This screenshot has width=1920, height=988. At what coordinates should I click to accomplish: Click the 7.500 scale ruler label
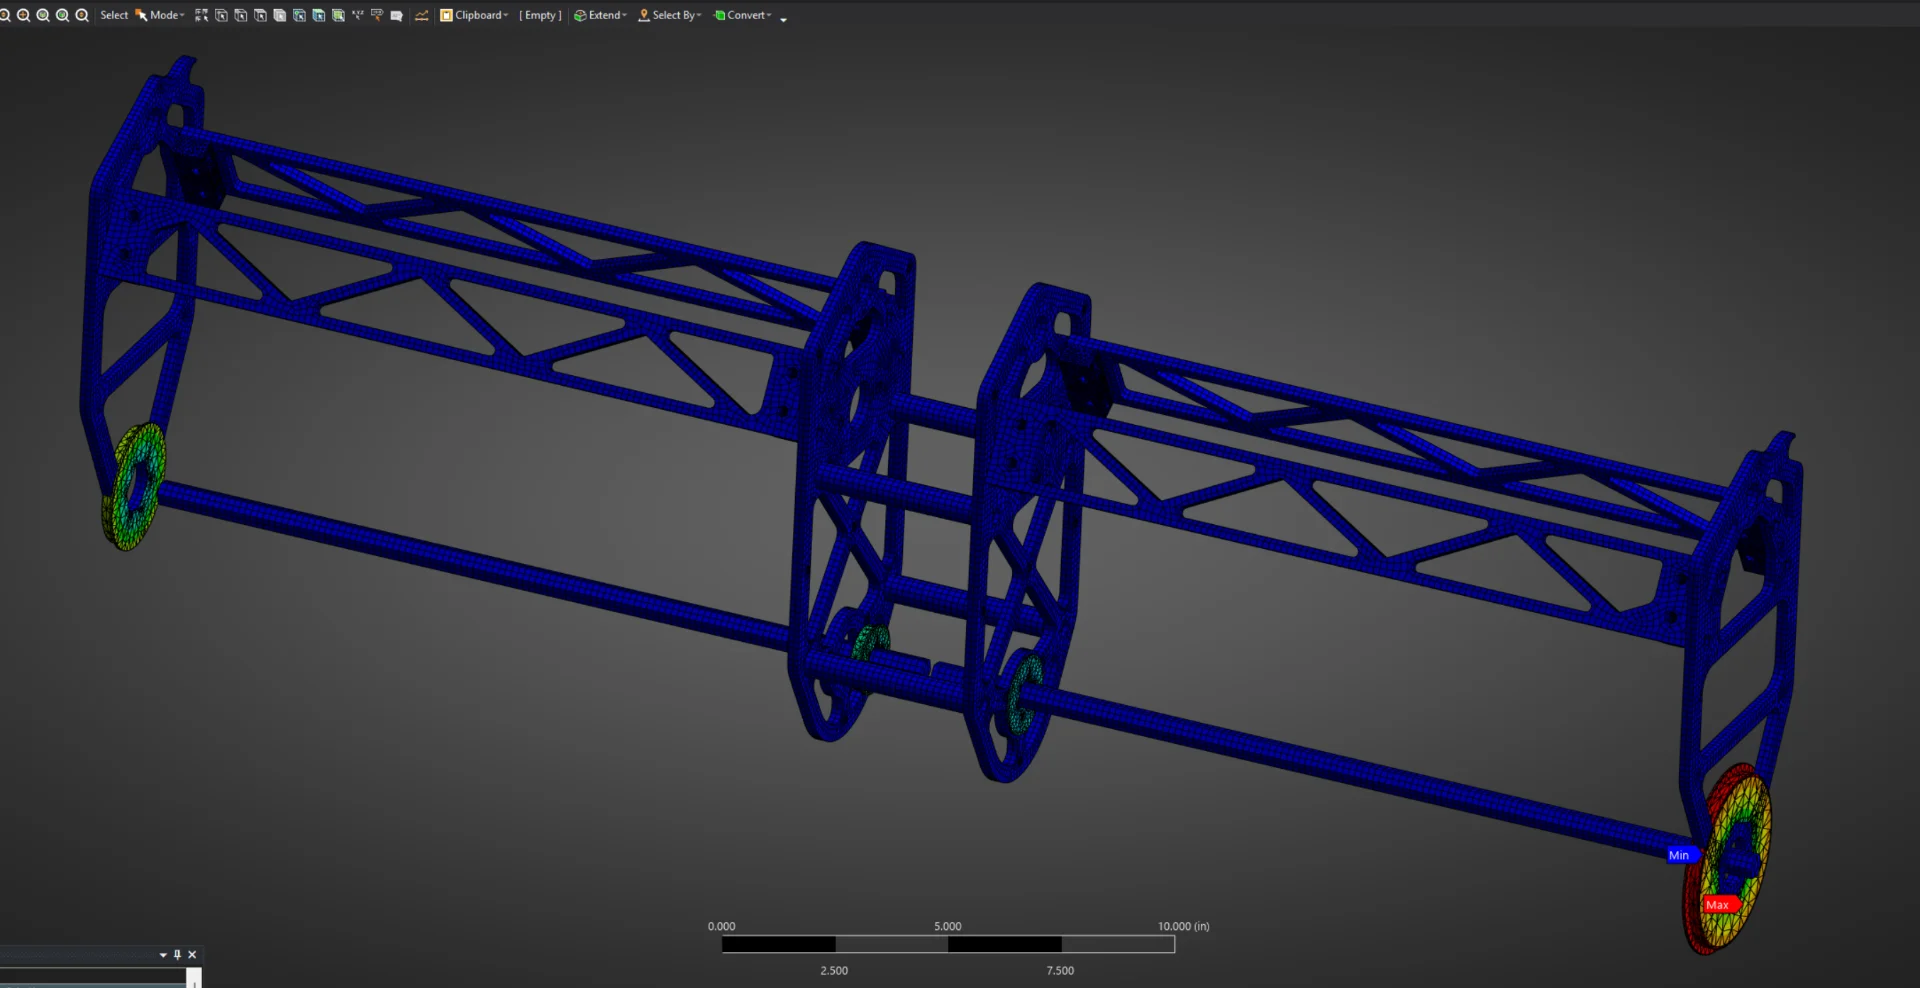[x=1060, y=970]
